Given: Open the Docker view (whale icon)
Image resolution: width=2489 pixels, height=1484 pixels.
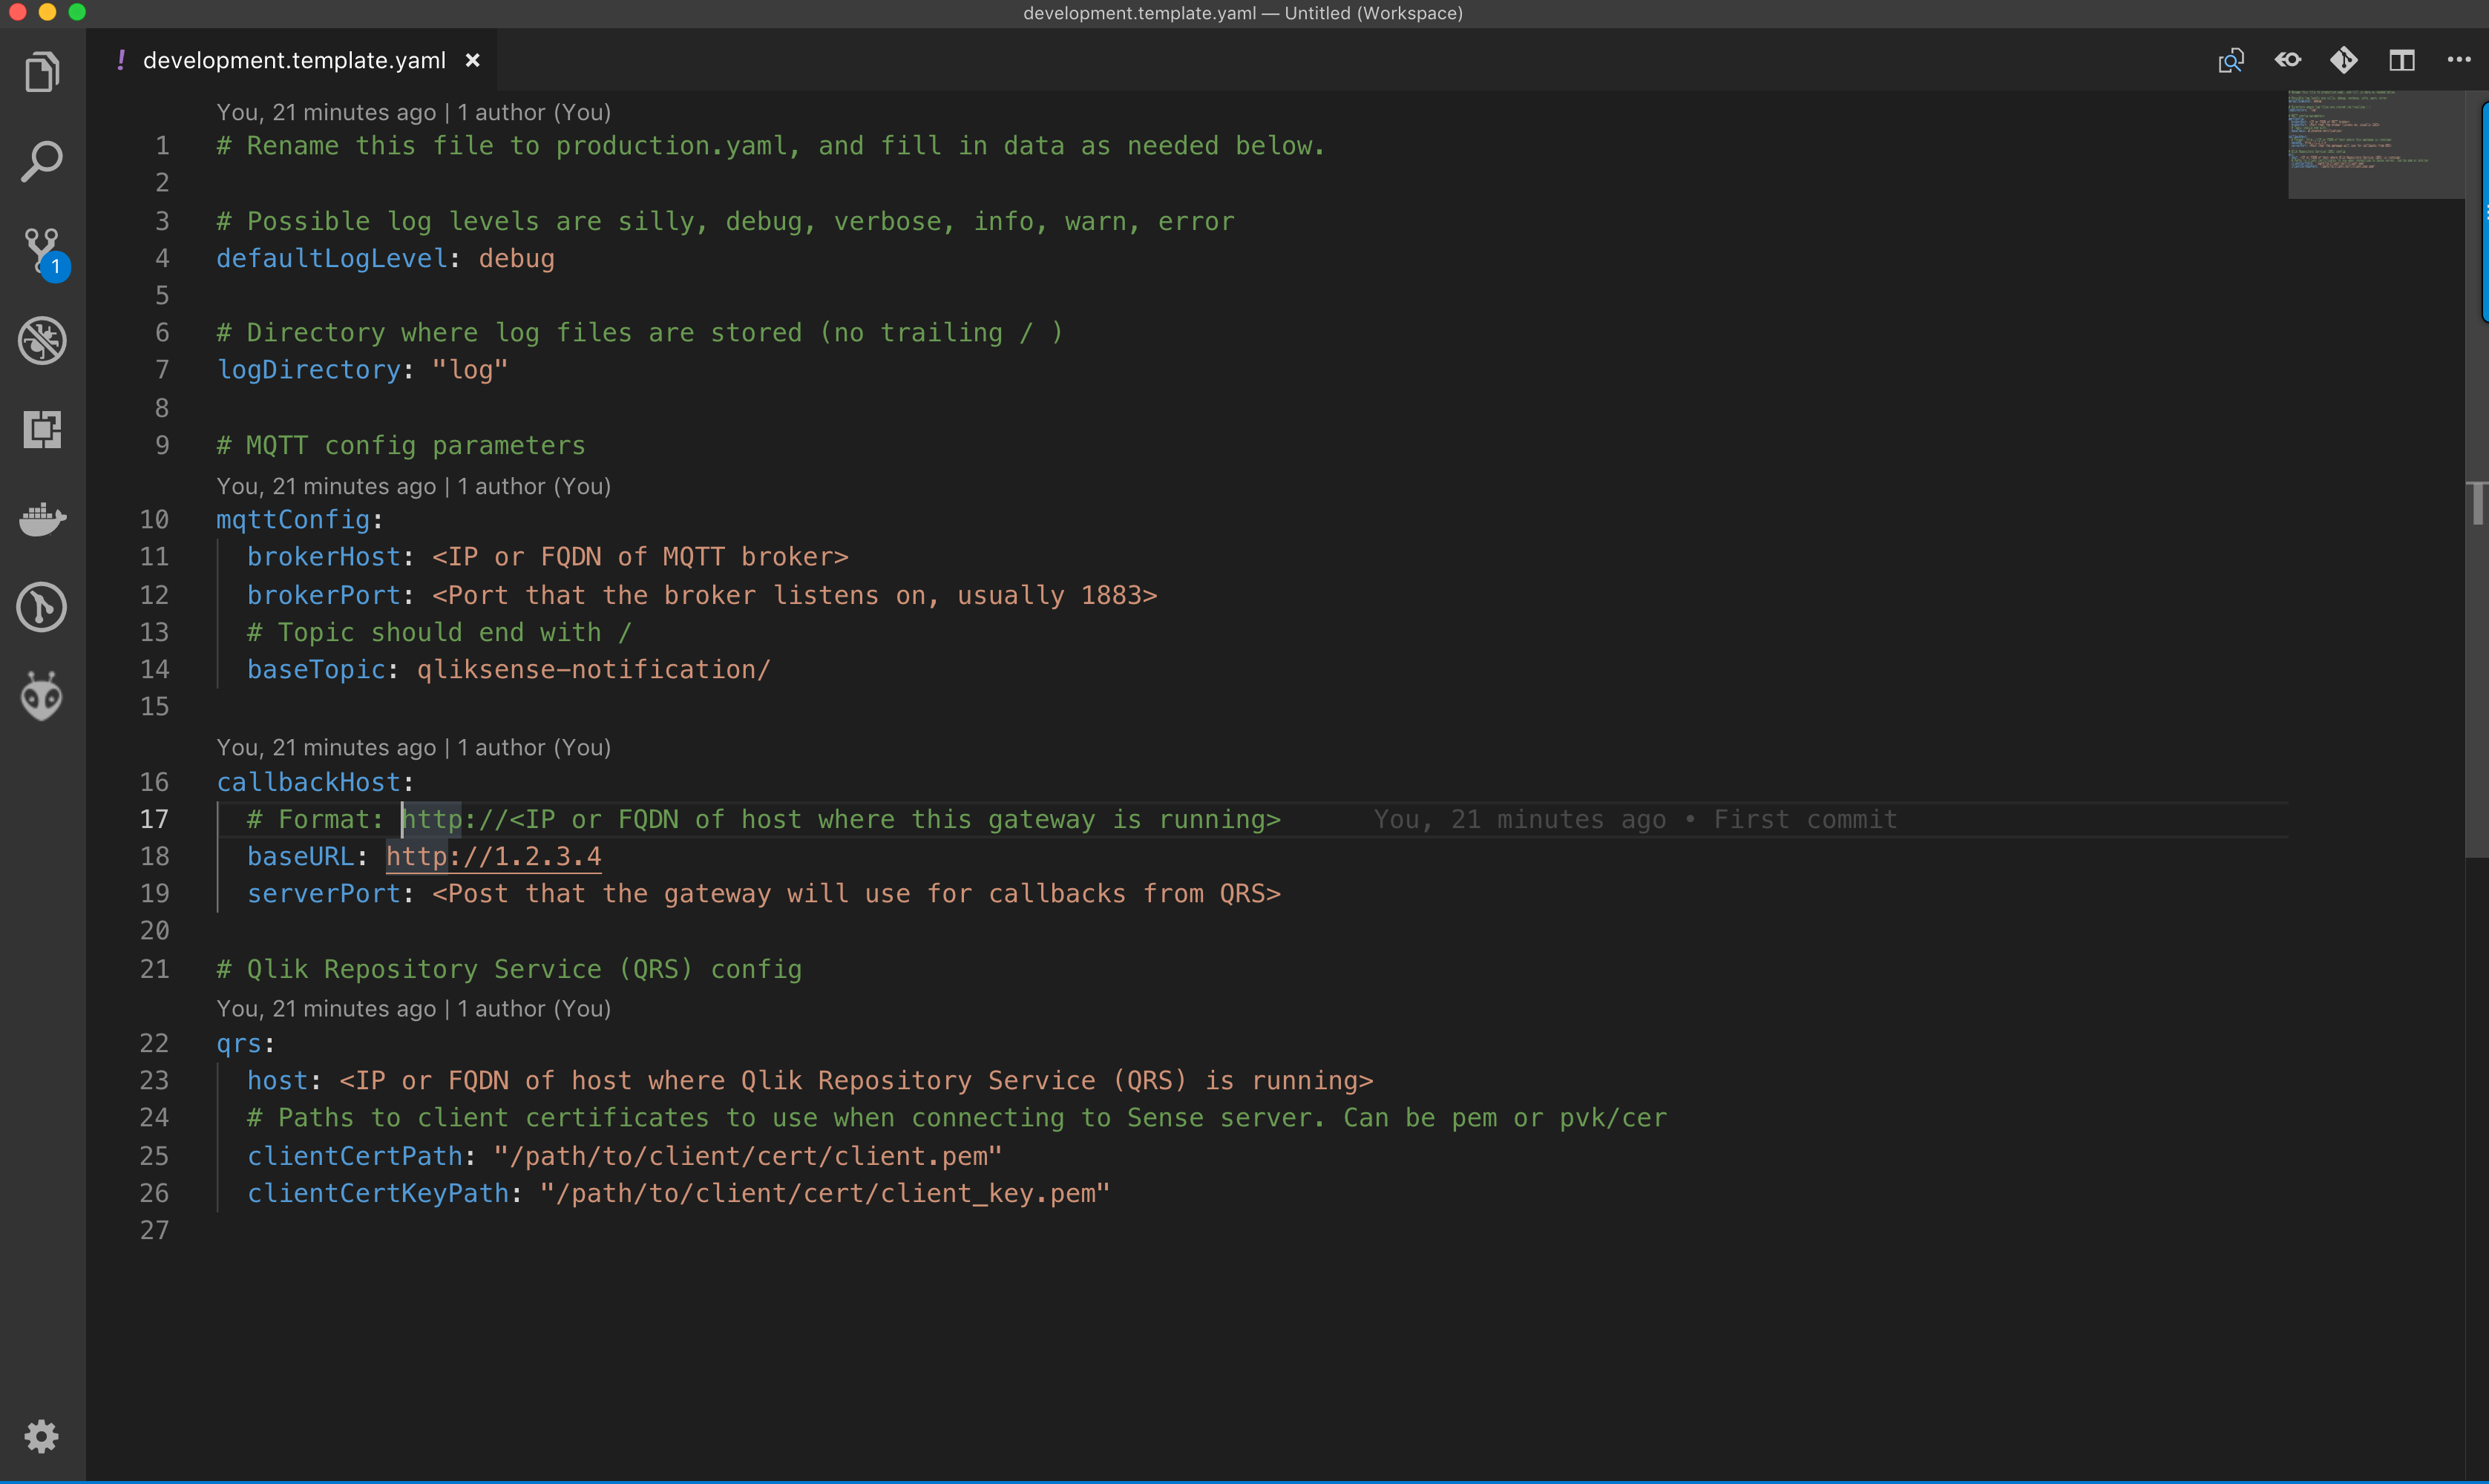Looking at the screenshot, I should (42, 519).
